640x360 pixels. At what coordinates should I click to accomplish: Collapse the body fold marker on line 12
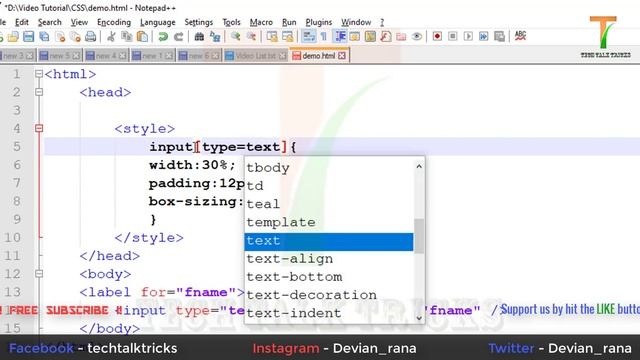coord(39,274)
